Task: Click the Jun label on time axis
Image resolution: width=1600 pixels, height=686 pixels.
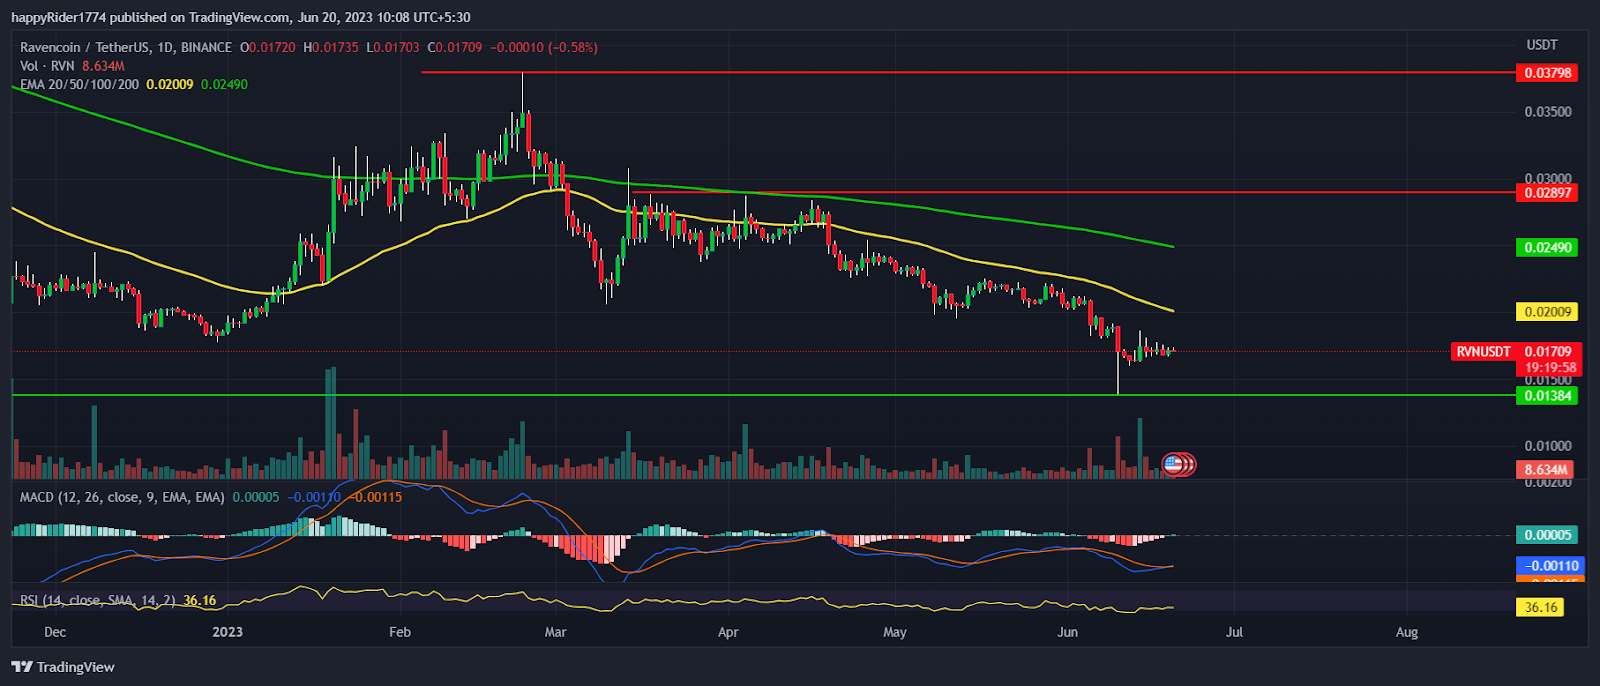Action: point(1068,632)
